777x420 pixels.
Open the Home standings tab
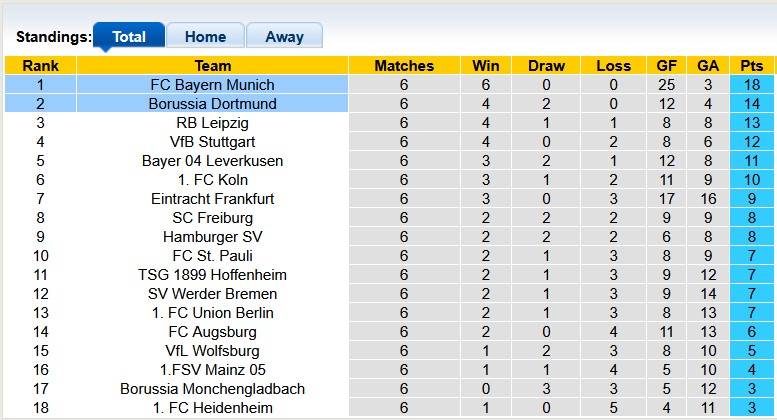[x=204, y=37]
